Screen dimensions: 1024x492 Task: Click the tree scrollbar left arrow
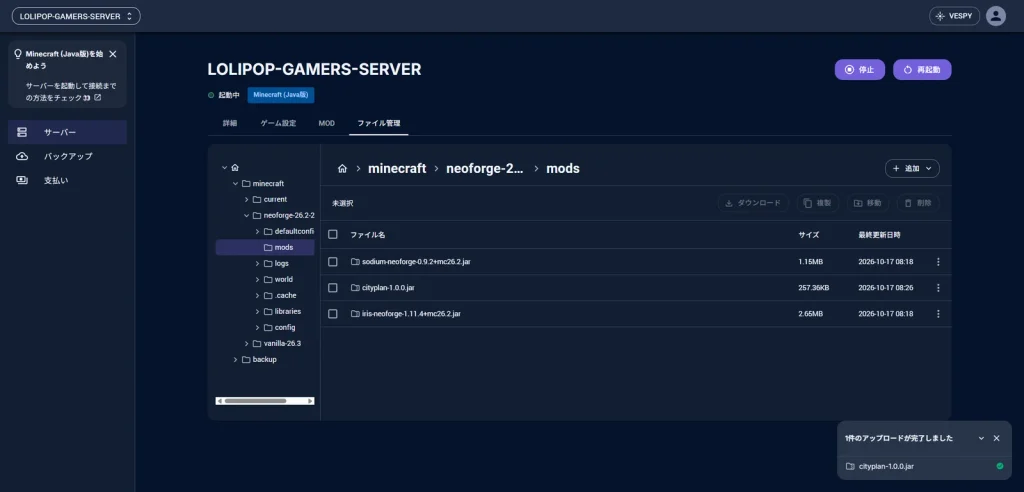click(219, 401)
